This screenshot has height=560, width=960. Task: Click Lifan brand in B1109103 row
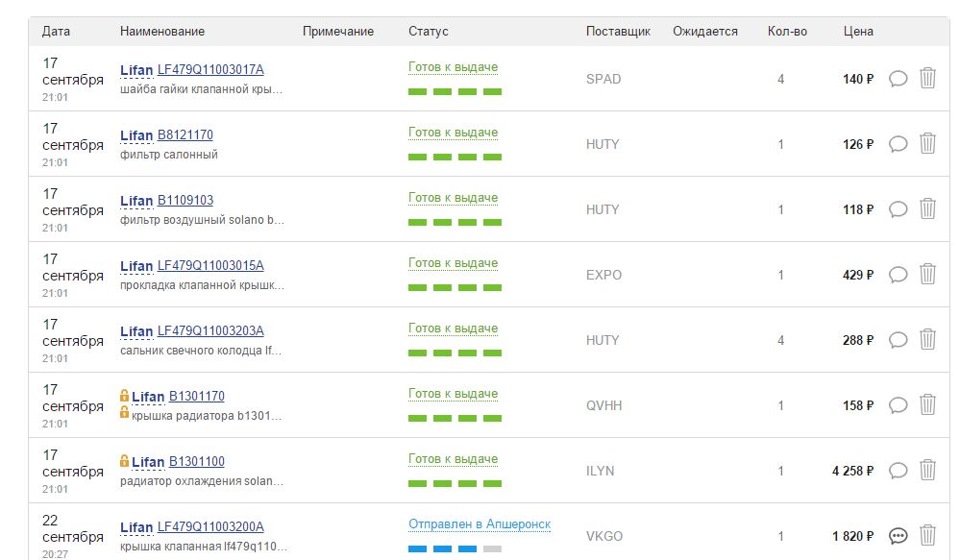pyautogui.click(x=137, y=201)
